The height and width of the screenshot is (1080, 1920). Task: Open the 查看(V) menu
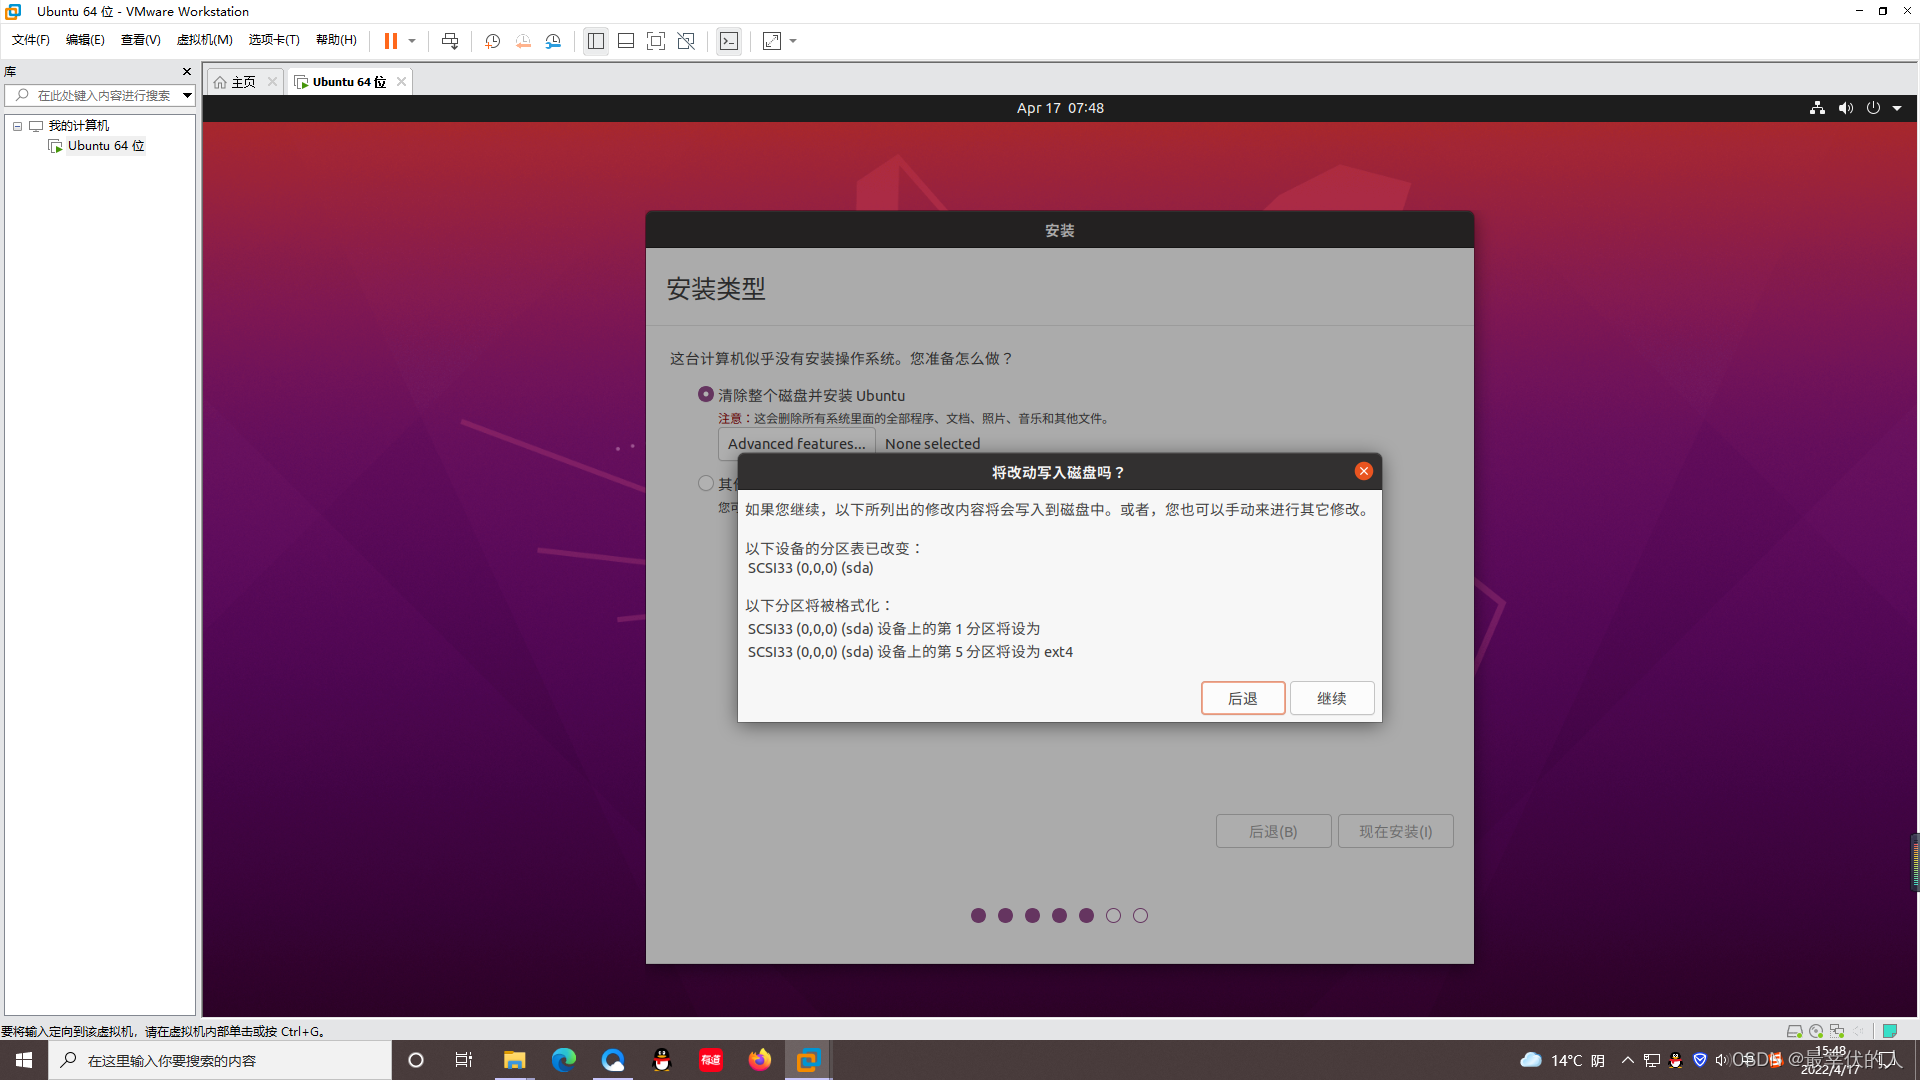click(140, 40)
